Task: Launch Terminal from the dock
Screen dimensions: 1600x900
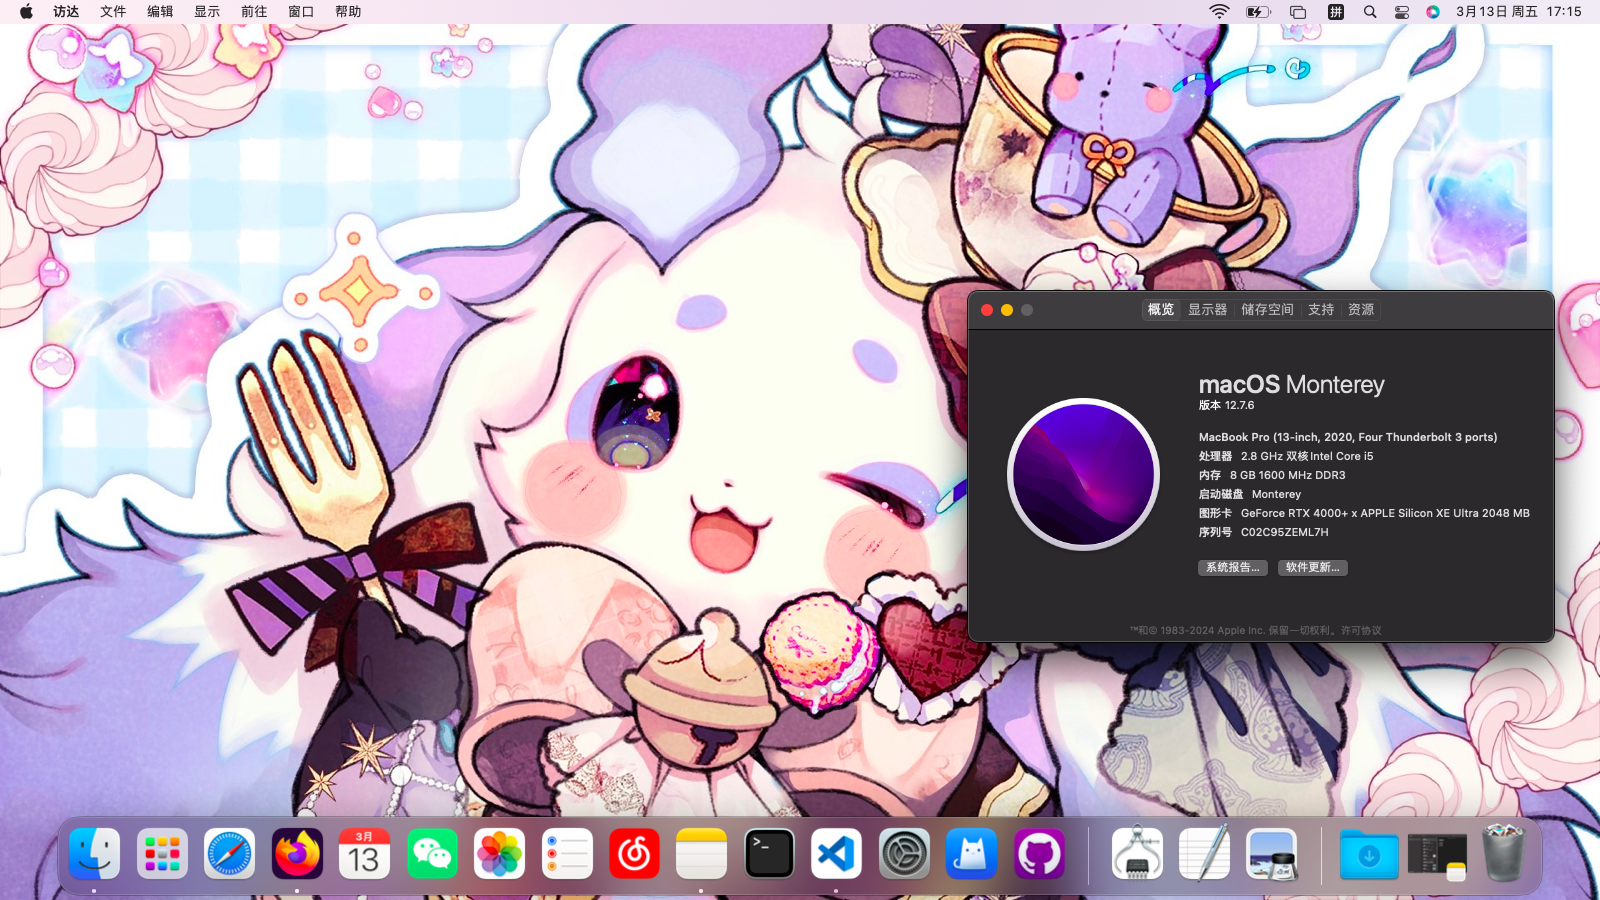Action: click(x=769, y=855)
